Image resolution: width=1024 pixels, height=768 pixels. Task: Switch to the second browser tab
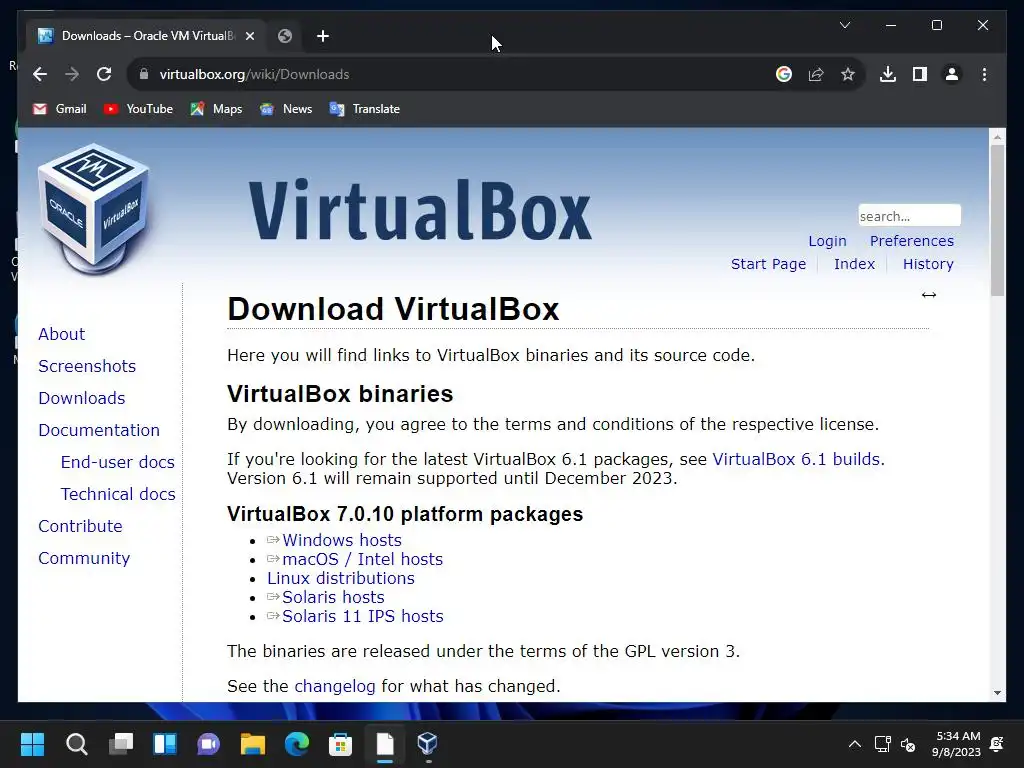(x=285, y=36)
